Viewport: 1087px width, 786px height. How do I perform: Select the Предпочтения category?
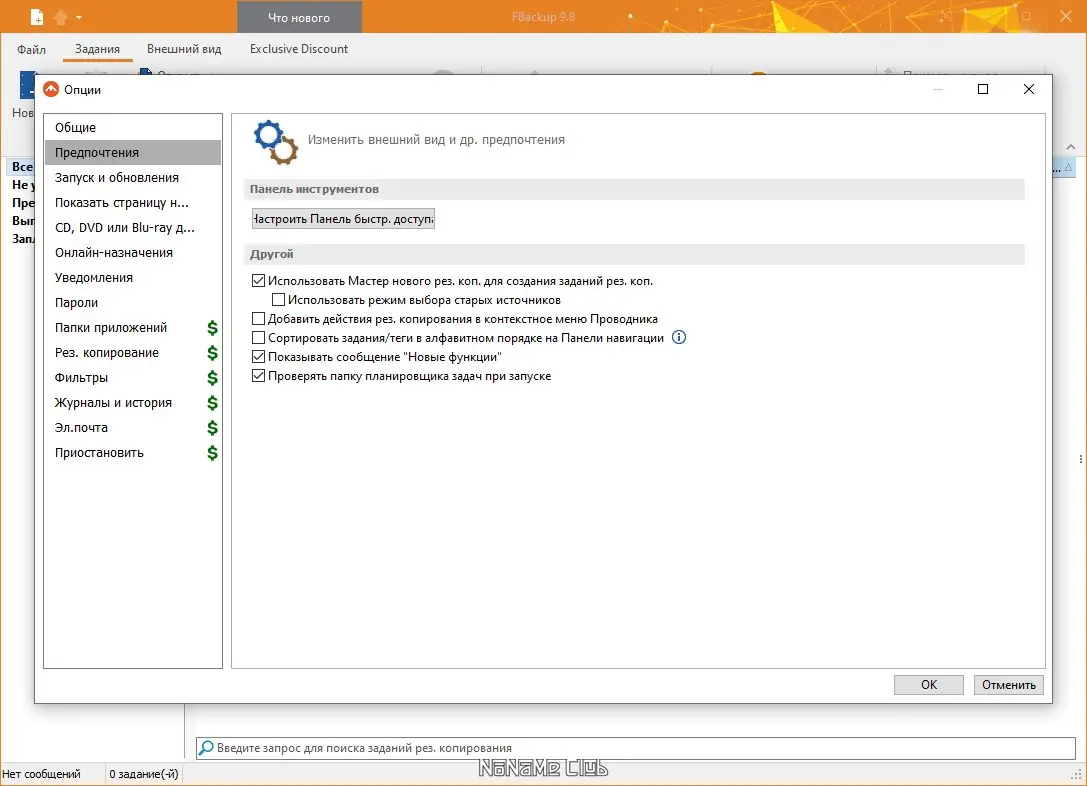[x=132, y=152]
